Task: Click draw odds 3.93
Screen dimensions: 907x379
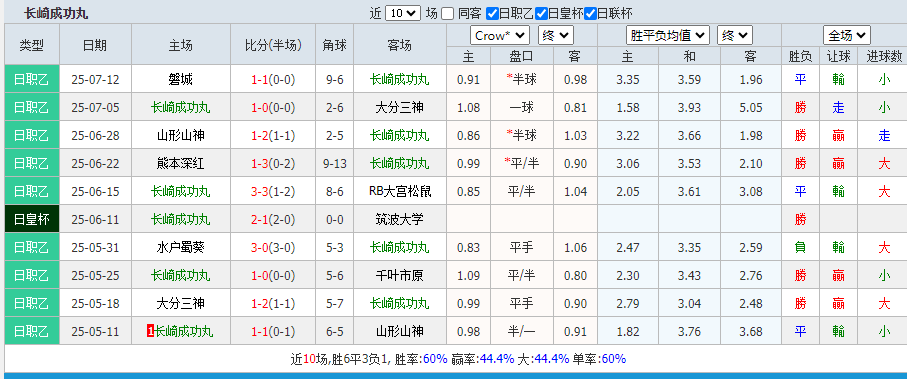Action: tap(690, 108)
